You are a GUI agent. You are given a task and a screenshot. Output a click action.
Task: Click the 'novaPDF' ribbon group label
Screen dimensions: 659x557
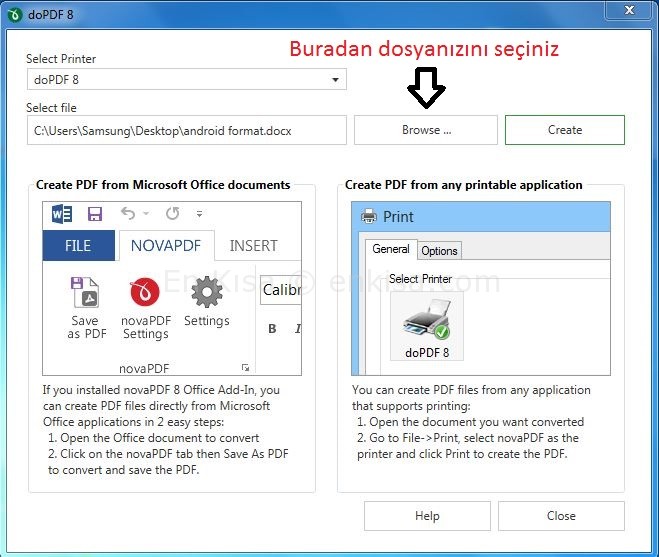(144, 369)
